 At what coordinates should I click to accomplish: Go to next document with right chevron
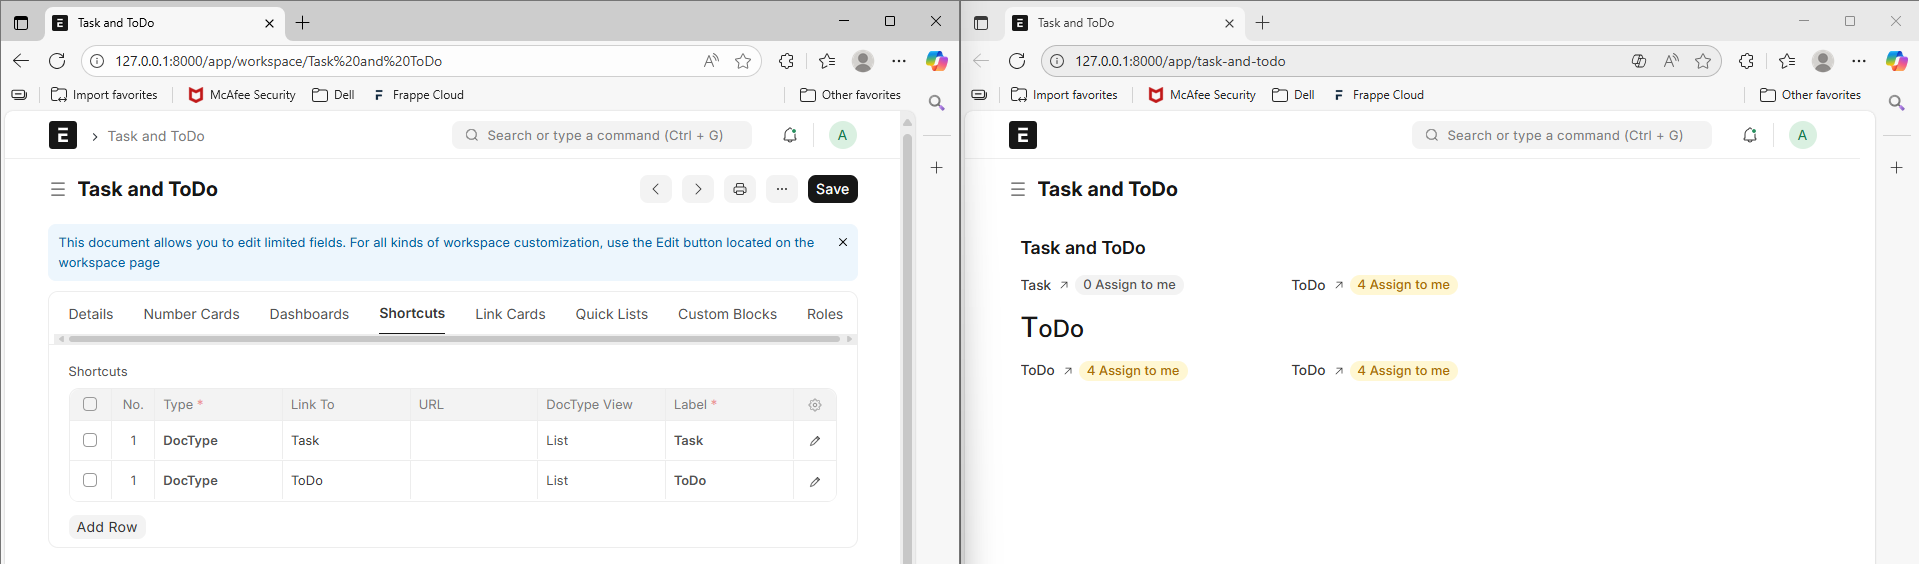click(x=698, y=189)
